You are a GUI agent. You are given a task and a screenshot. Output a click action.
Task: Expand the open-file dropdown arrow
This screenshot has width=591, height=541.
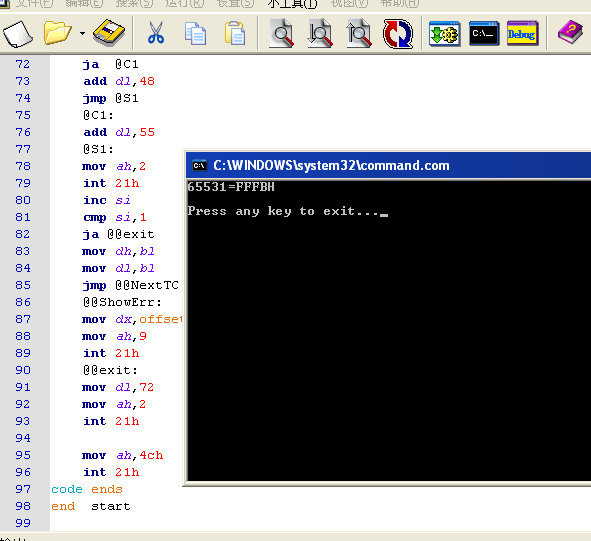tap(82, 34)
